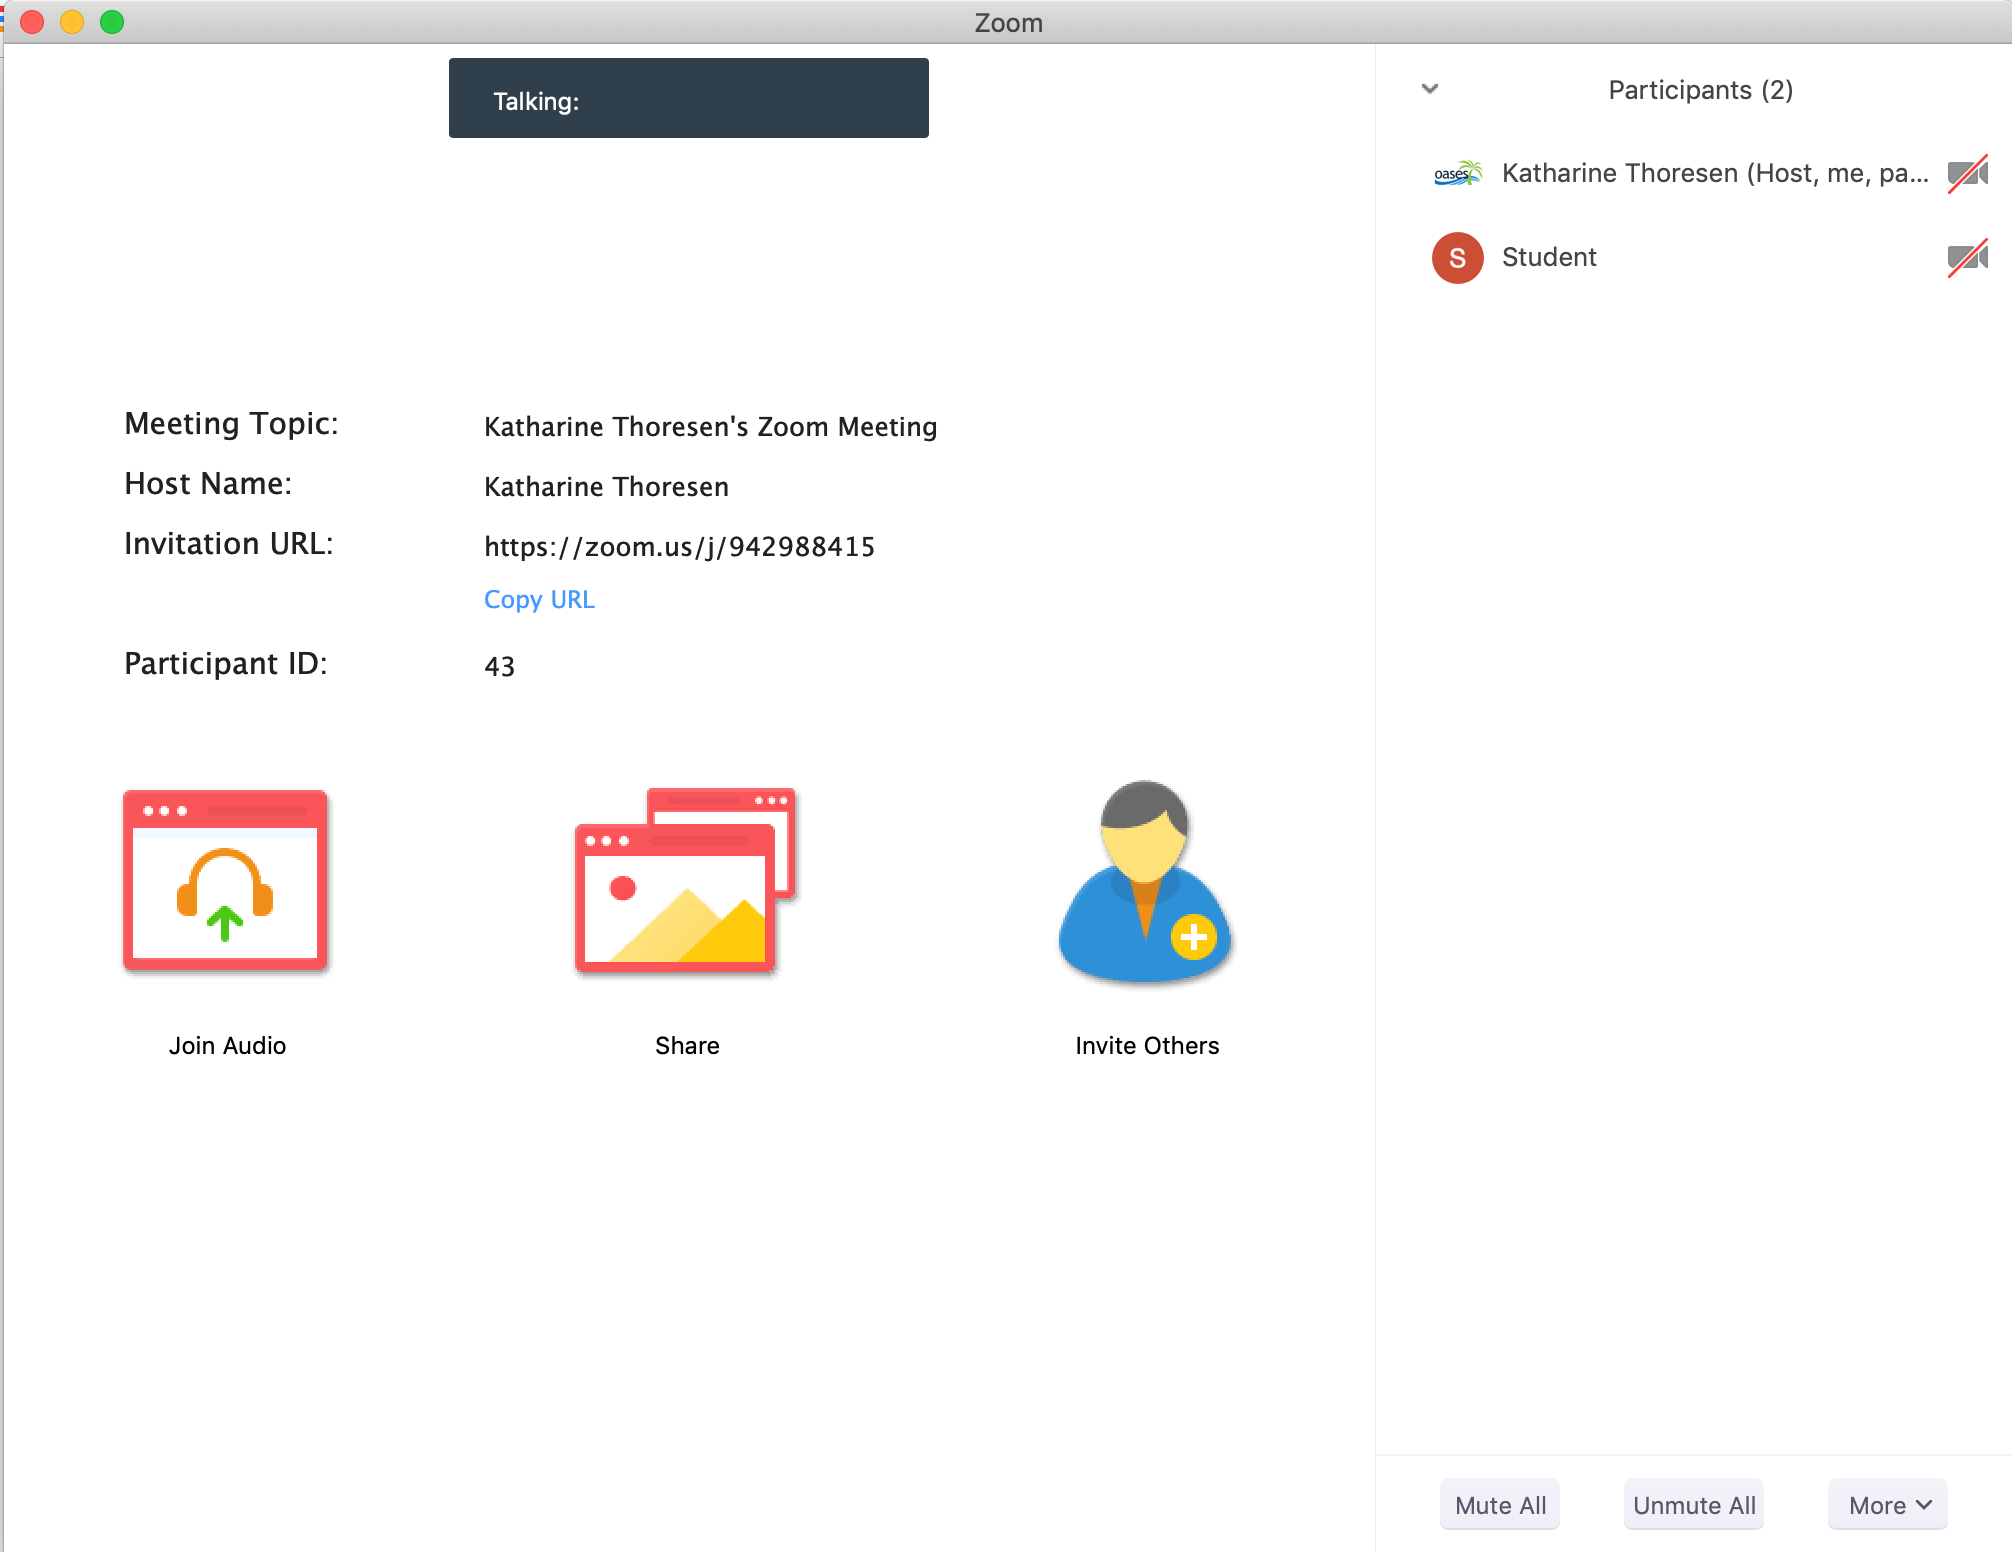Click the invitation URL https://zoom.us/j/942988415
The width and height of the screenshot is (2012, 1552).
pyautogui.click(x=679, y=547)
